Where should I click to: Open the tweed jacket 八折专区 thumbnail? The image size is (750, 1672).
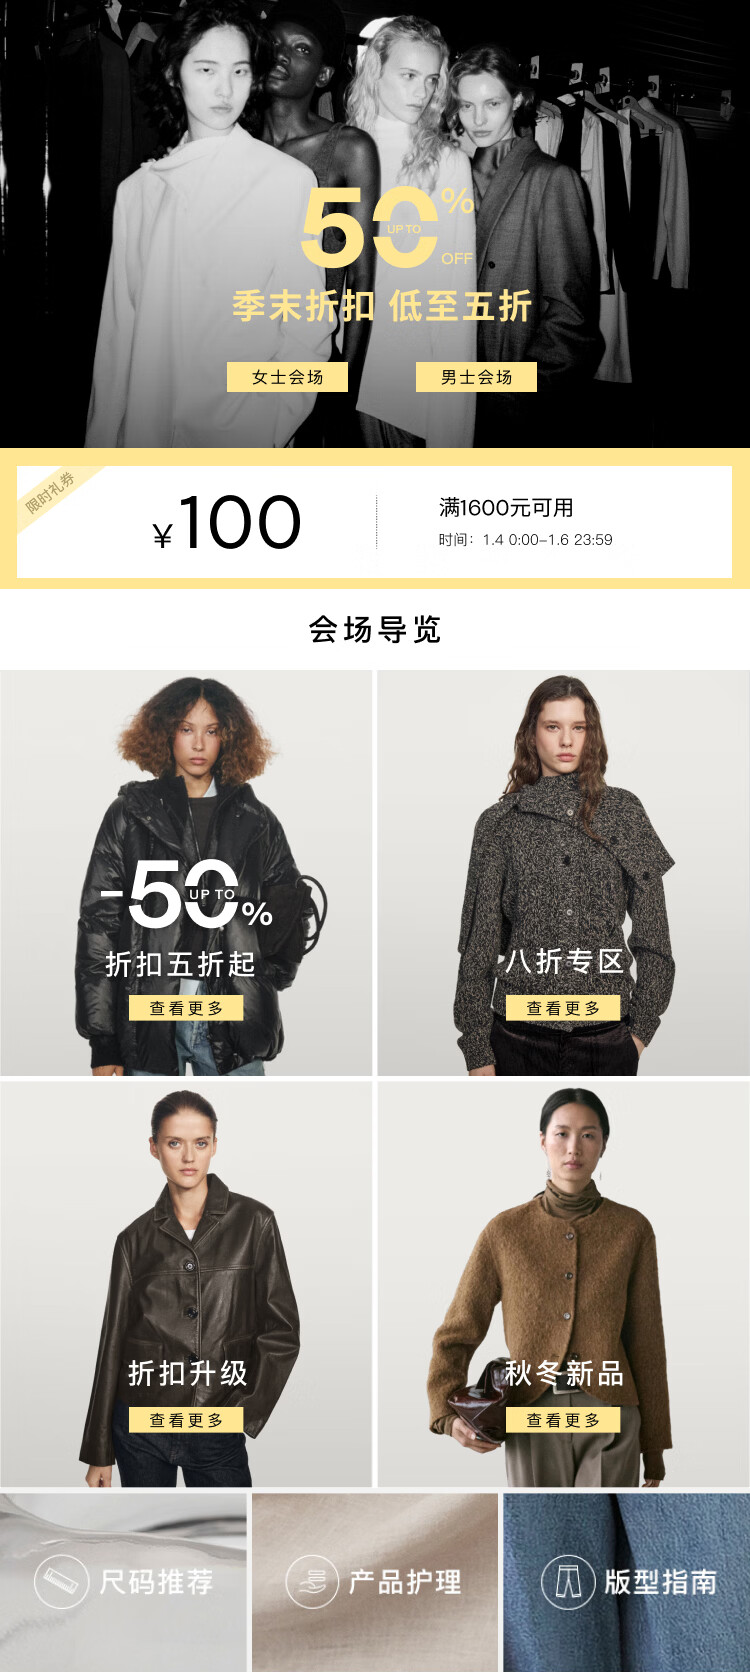[563, 873]
